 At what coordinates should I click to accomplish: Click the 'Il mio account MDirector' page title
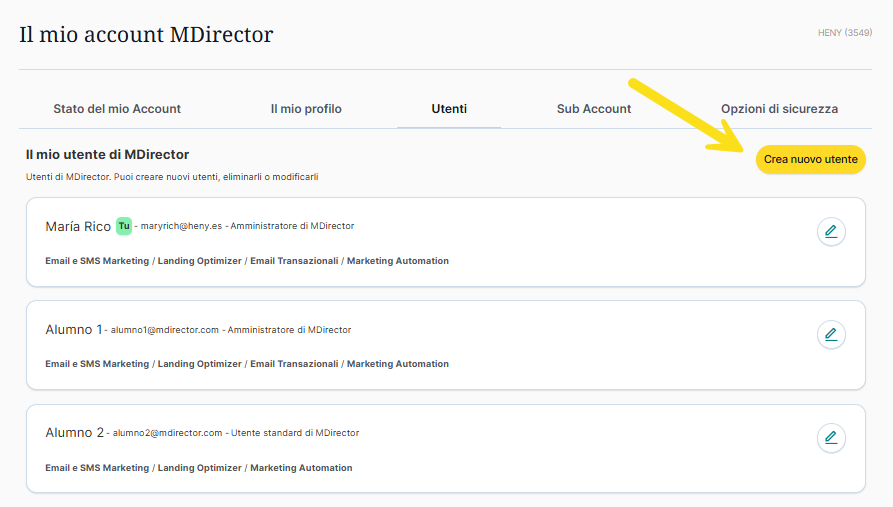[146, 35]
